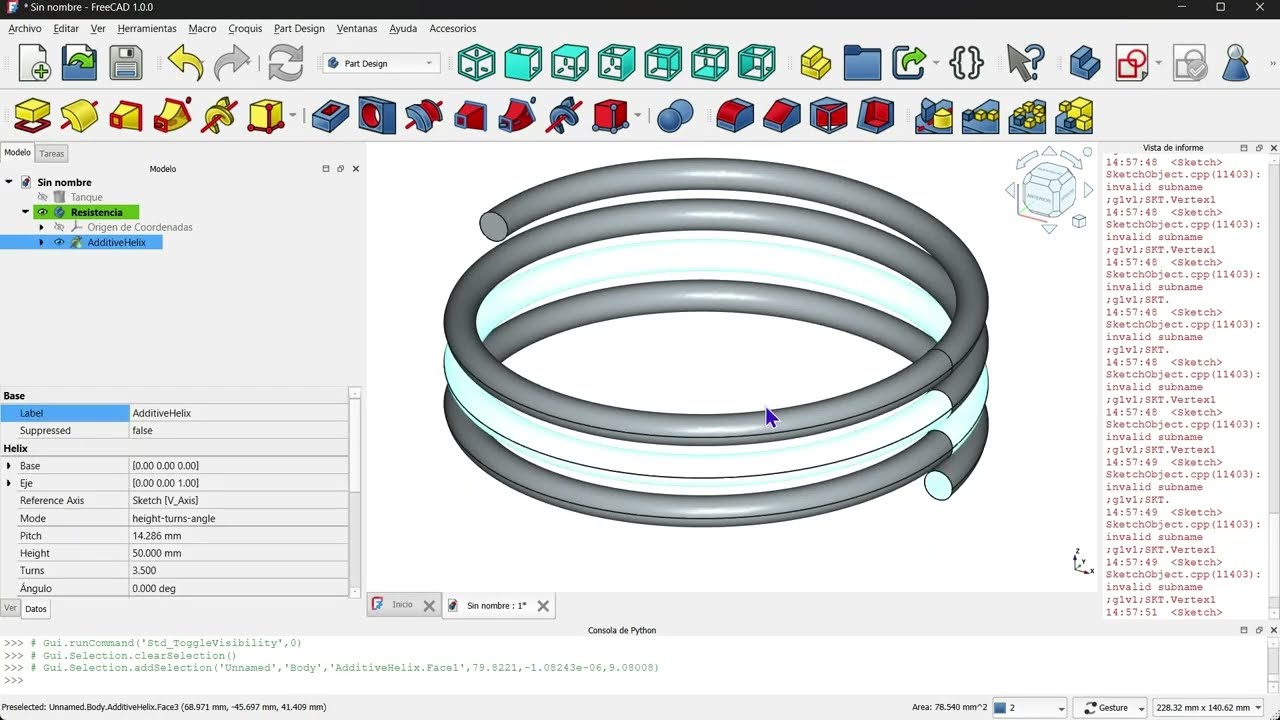Create a Part with the yellow blocks icon

coord(816,63)
